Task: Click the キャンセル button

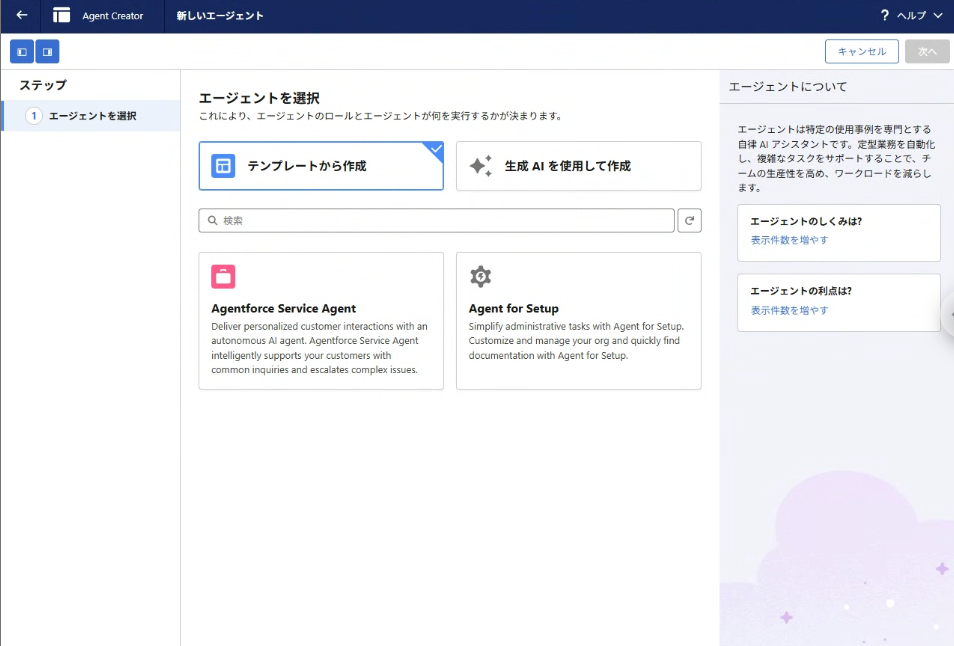Action: click(862, 52)
